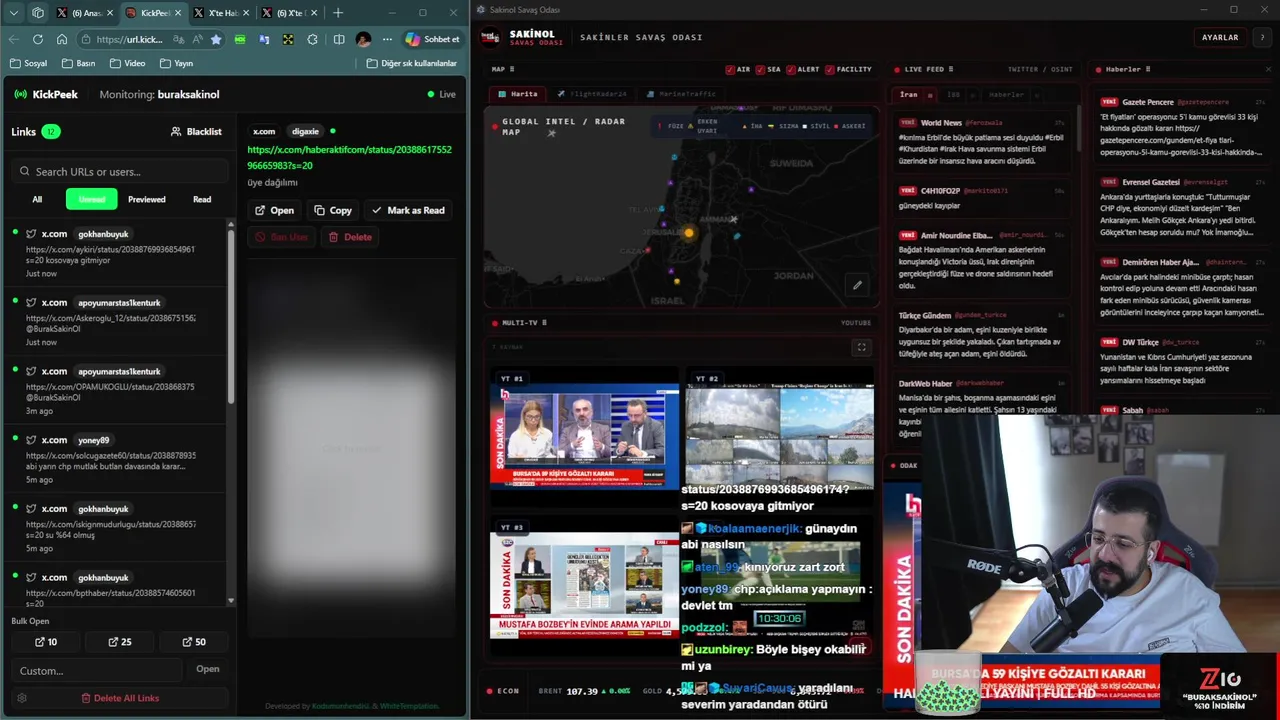The width and height of the screenshot is (1280, 720).
Task: Select the Previewed filter tab
Action: tap(147, 199)
